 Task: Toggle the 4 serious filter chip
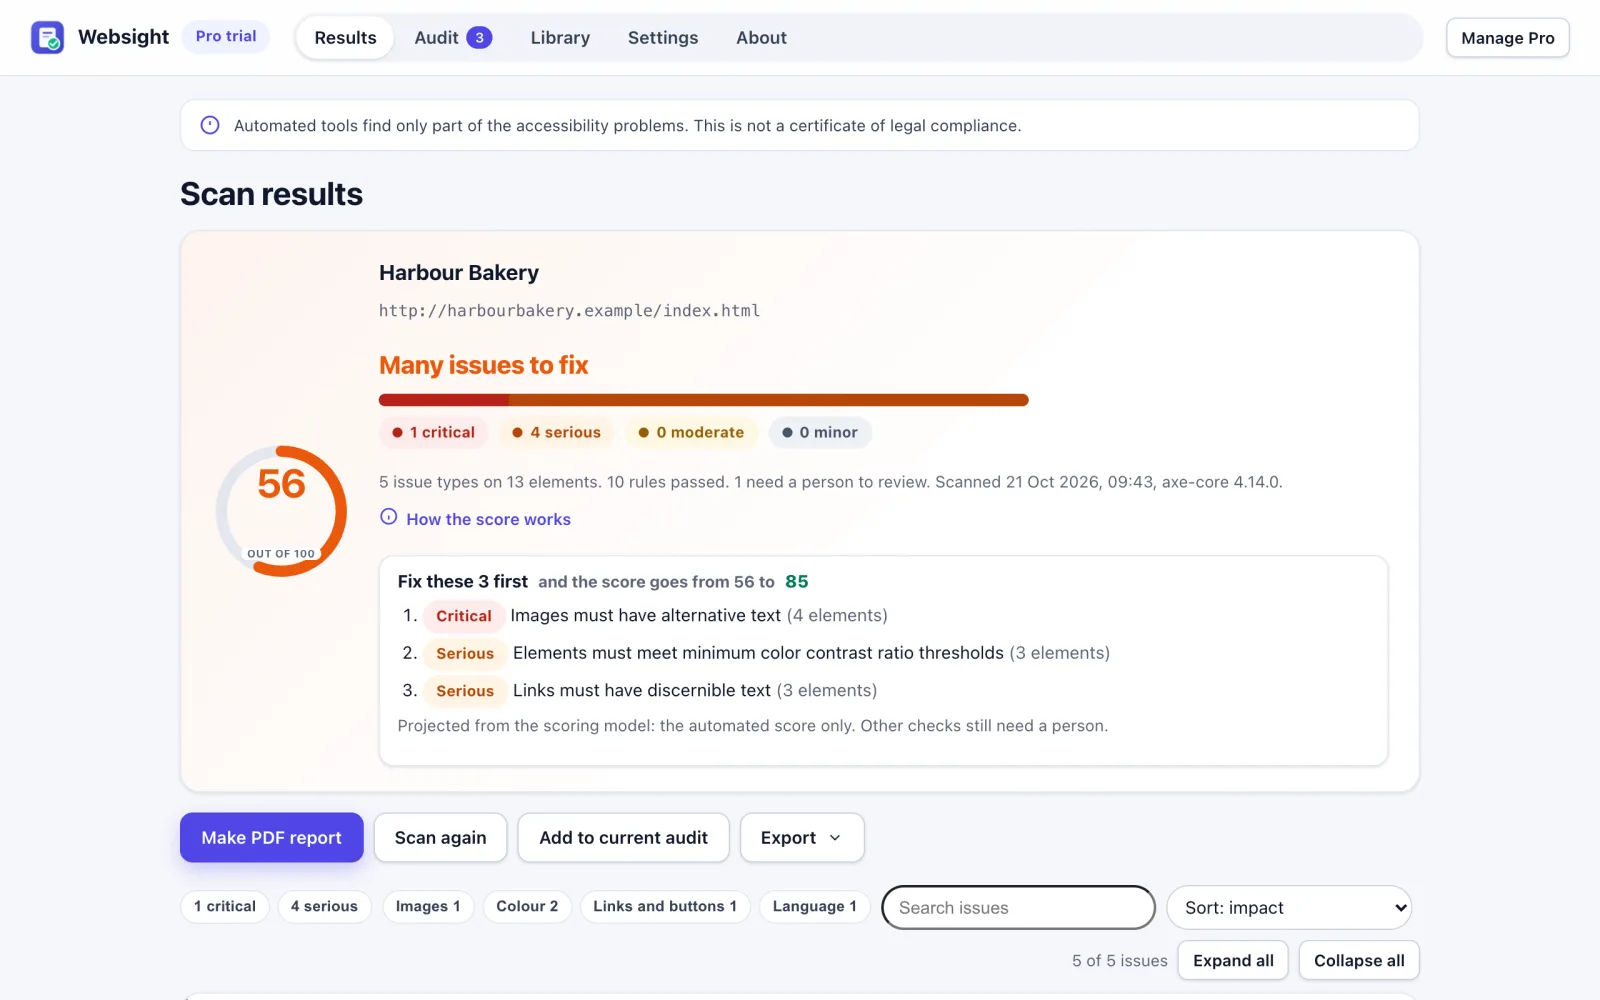pos(324,906)
